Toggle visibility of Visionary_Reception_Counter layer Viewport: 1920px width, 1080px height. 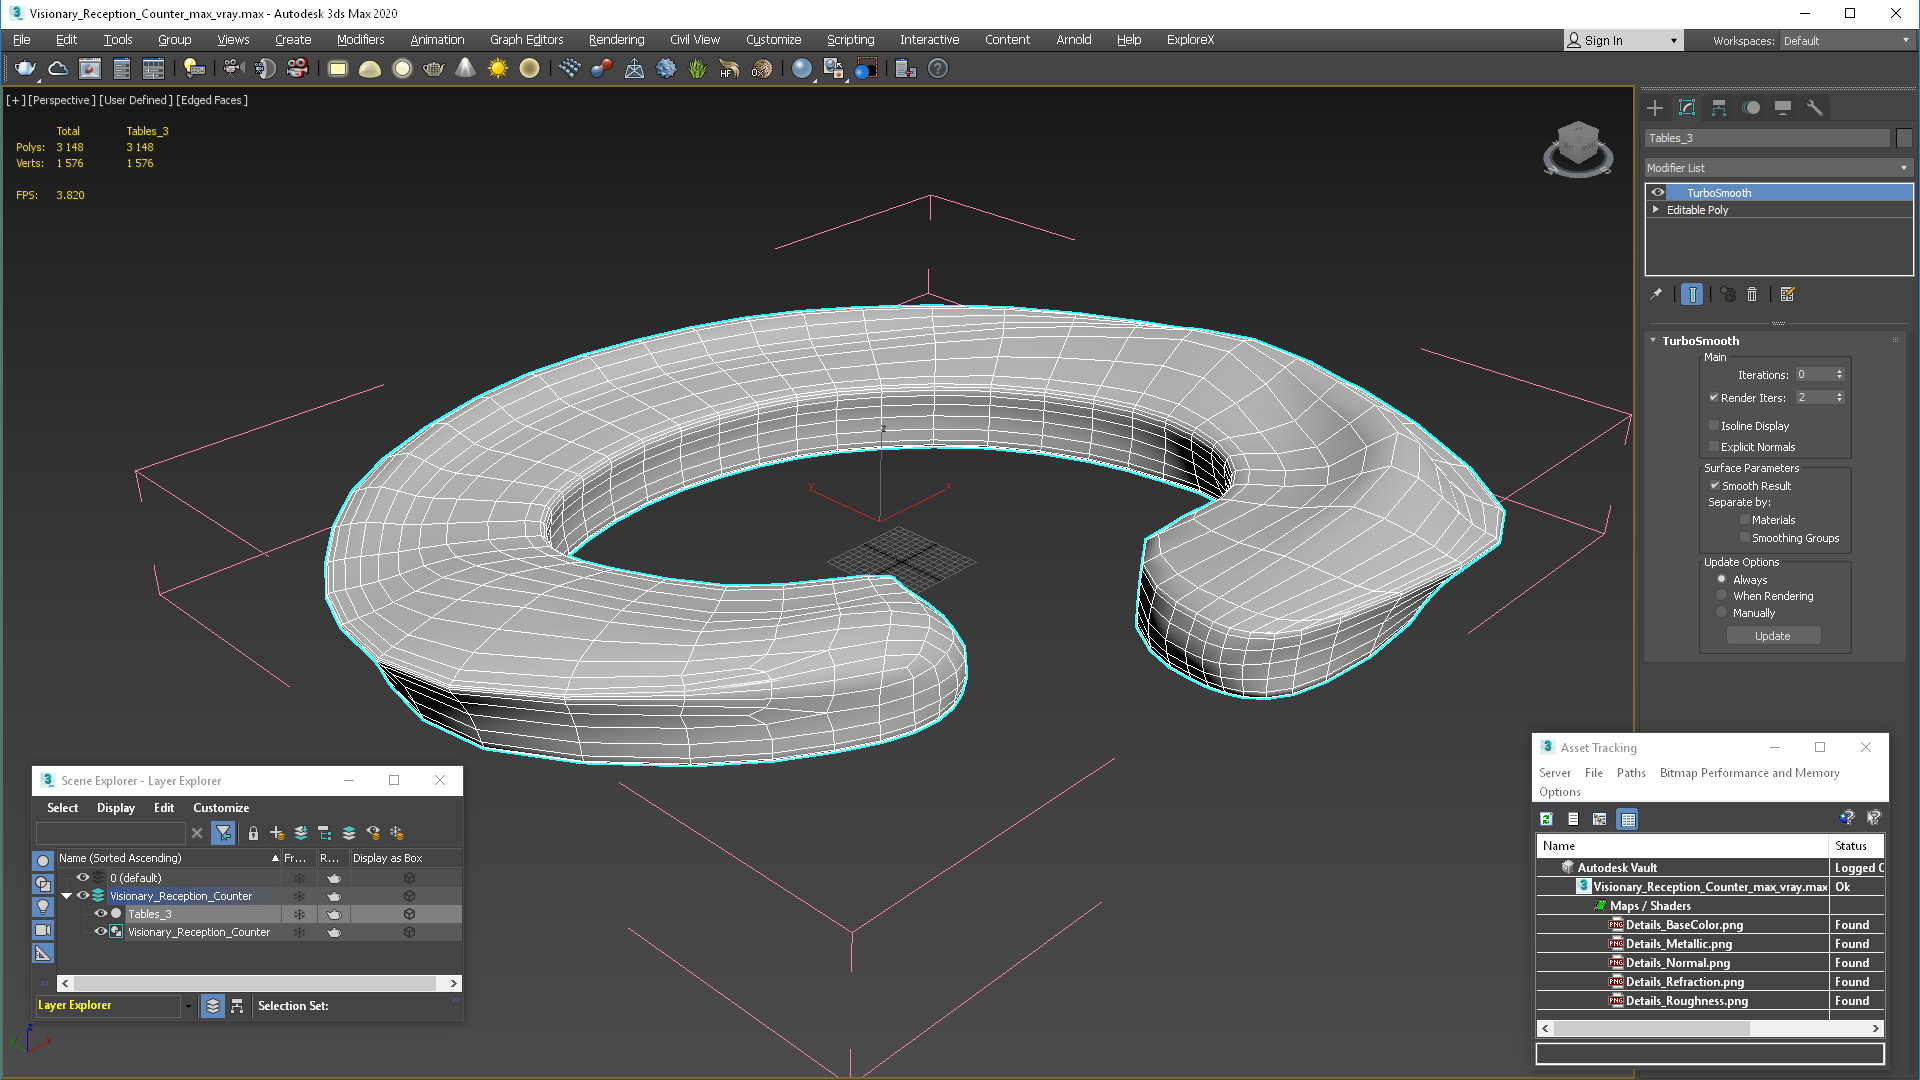pyautogui.click(x=83, y=895)
